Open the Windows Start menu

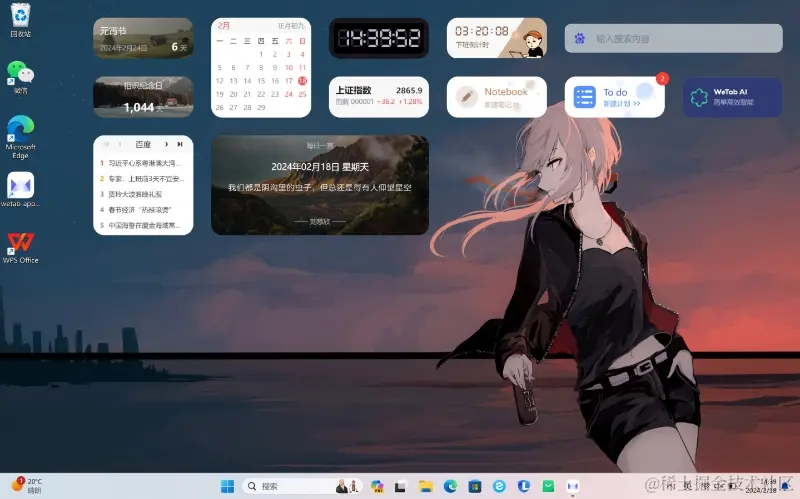click(x=227, y=486)
